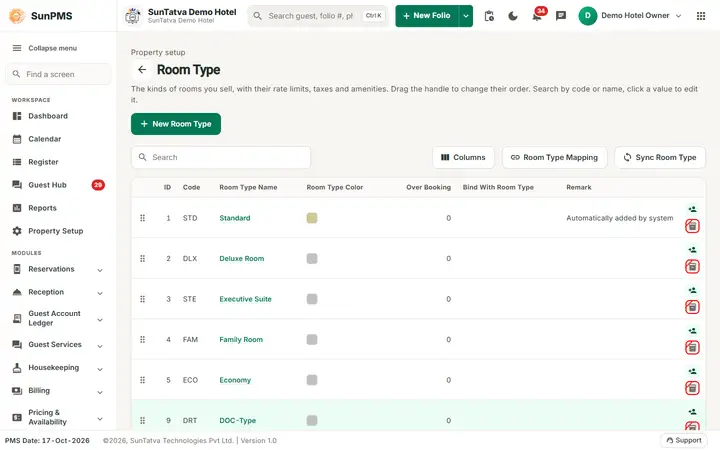Click the add-person icon in DOC-Type row
Screen dimensions: 720x450
click(692, 412)
